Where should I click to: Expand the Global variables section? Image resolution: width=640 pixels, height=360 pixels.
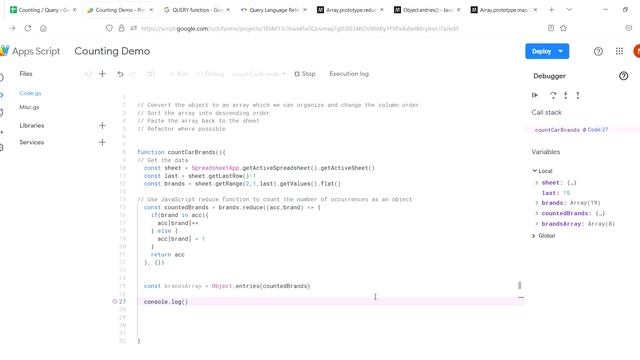[534, 236]
